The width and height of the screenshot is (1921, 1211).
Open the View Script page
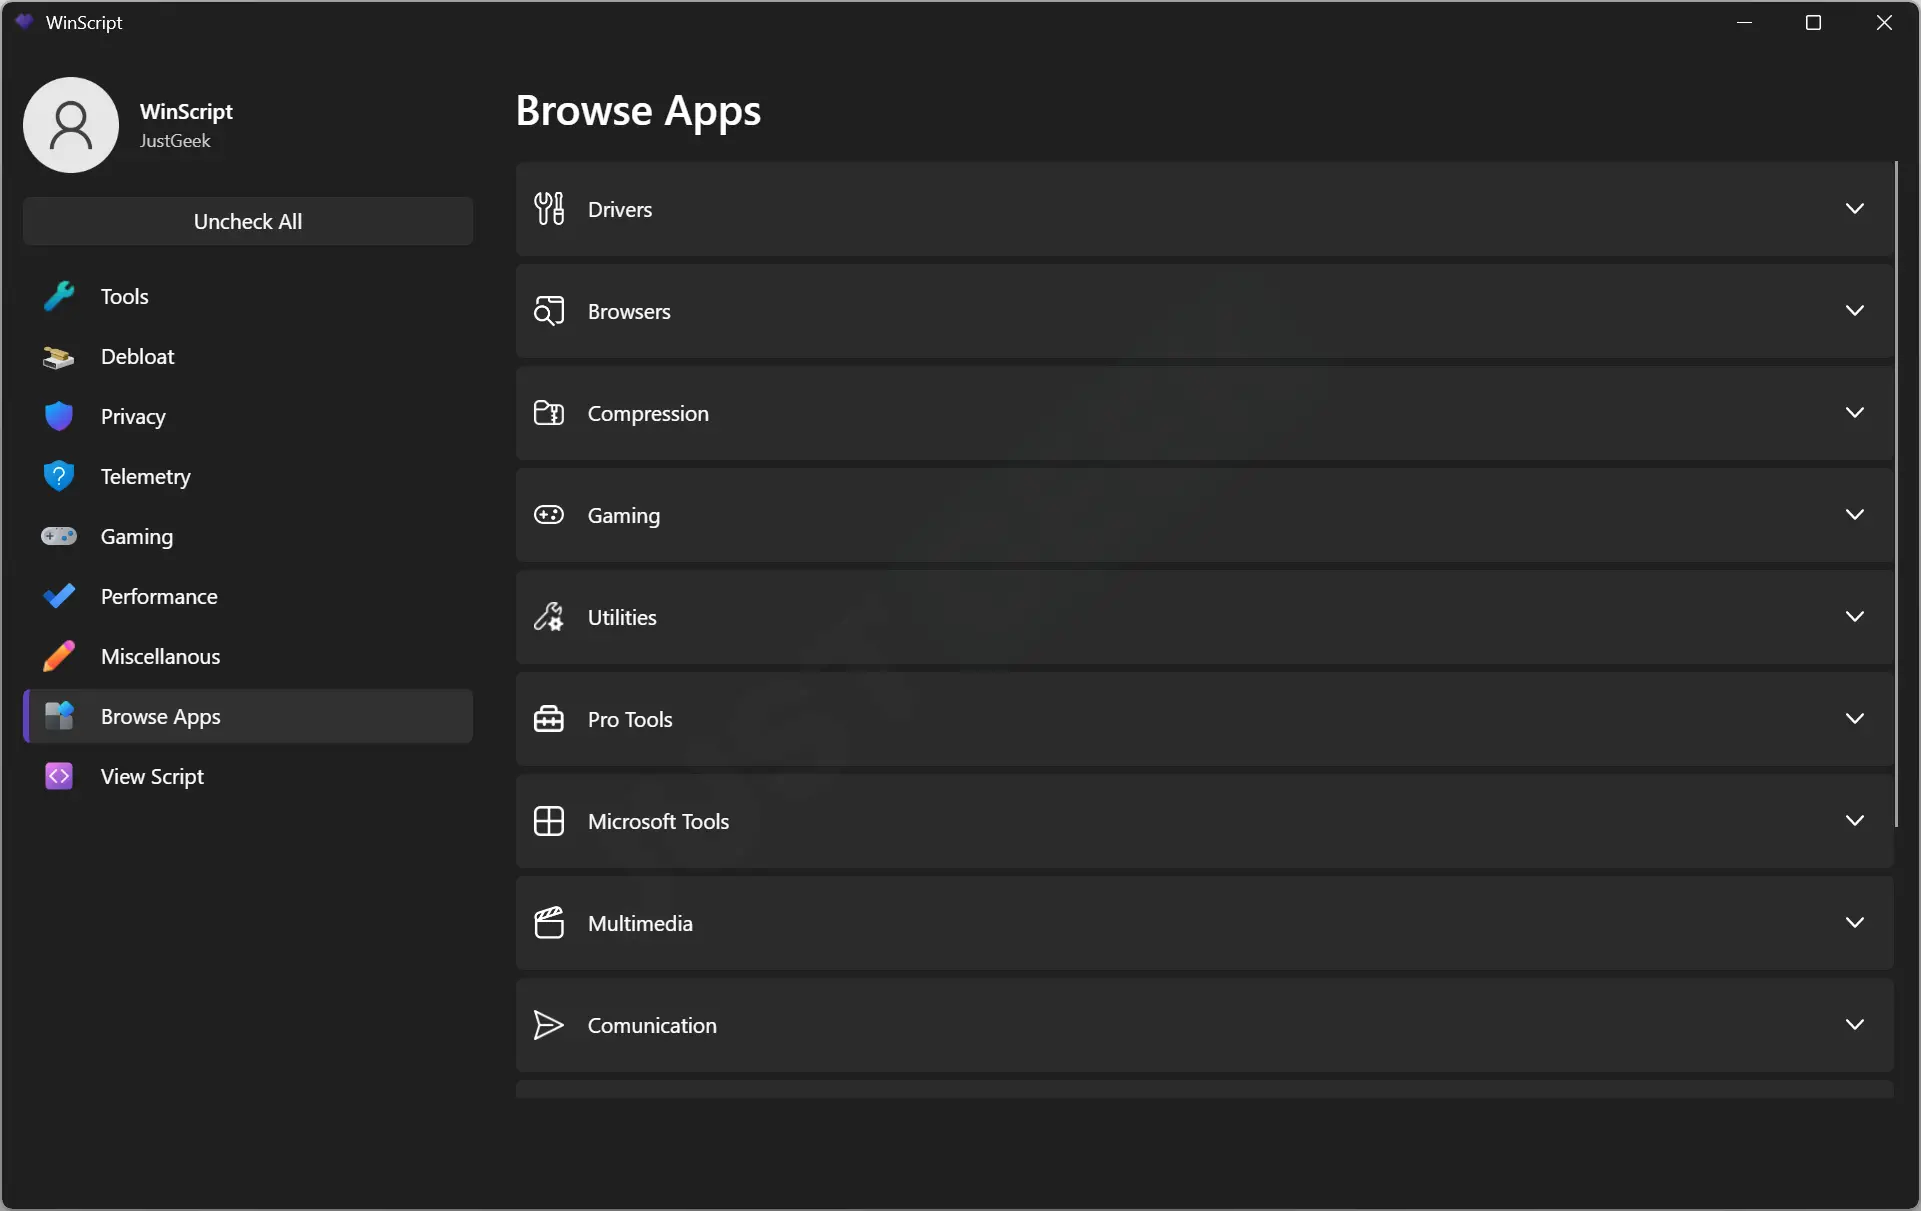click(x=248, y=776)
